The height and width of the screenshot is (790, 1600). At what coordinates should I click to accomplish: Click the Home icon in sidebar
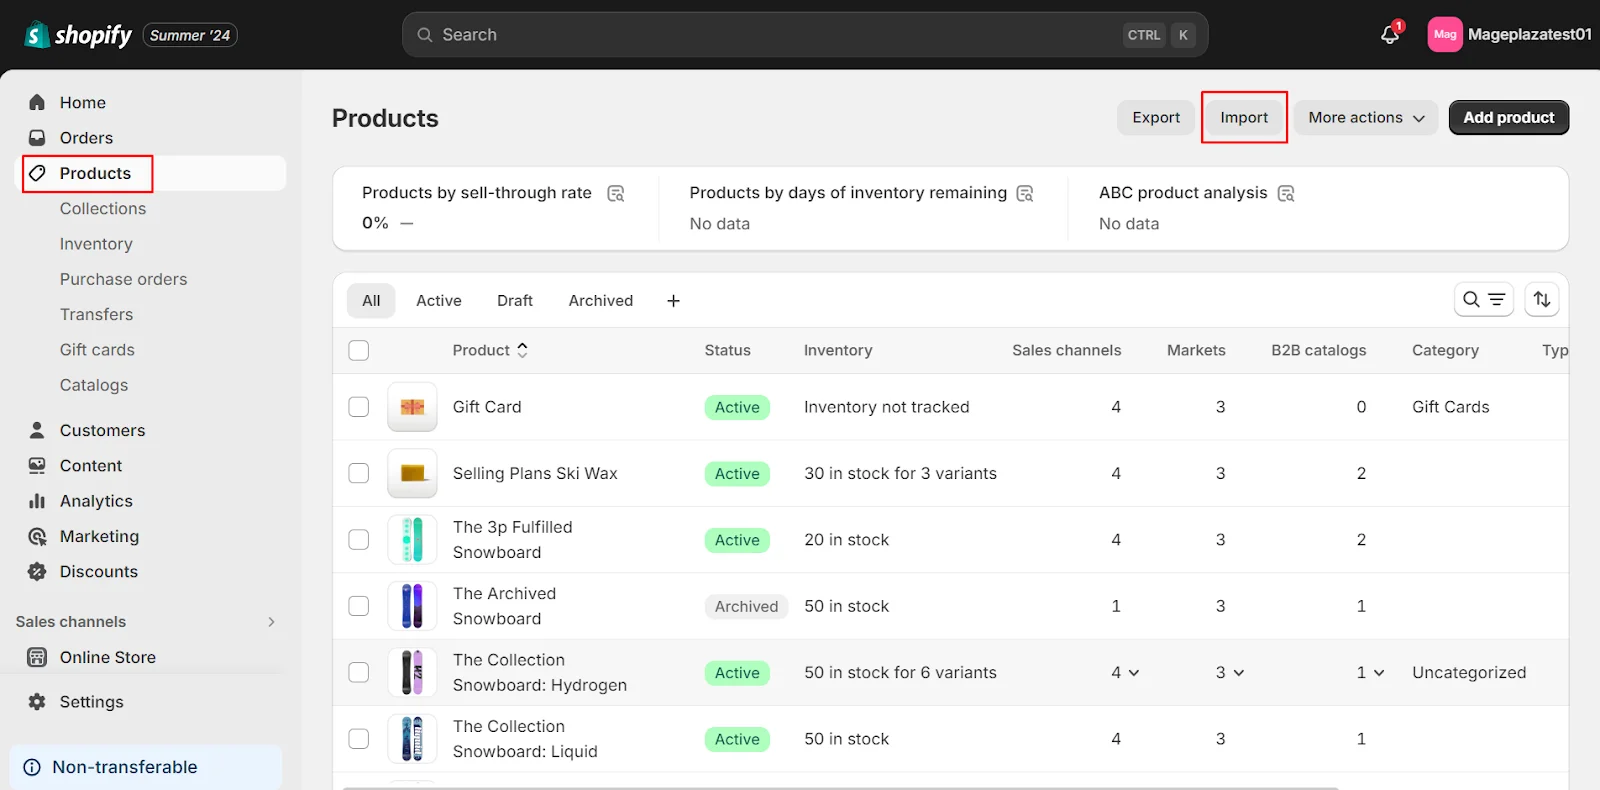pyautogui.click(x=37, y=102)
